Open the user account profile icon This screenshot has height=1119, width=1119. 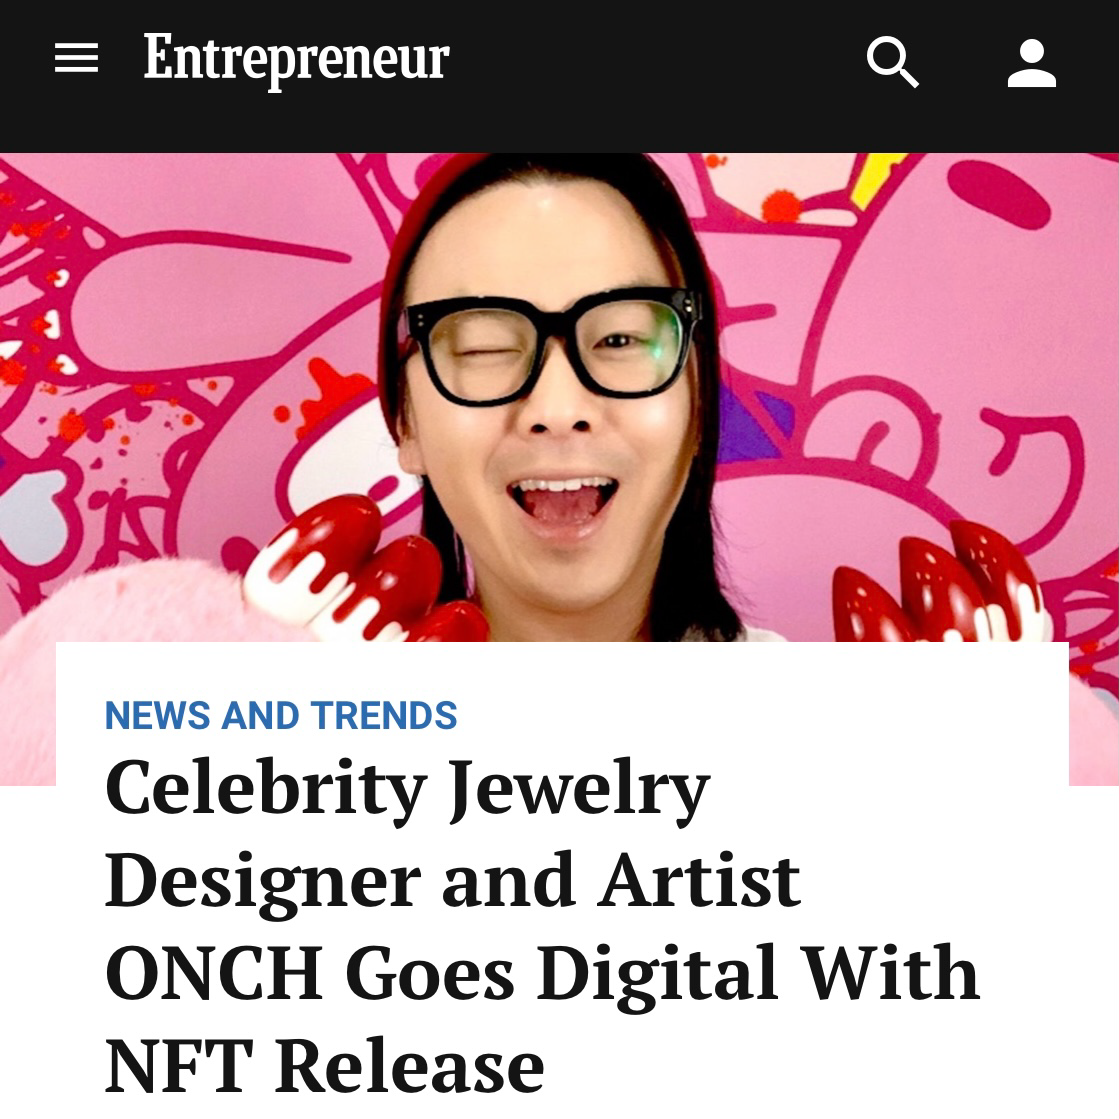[x=1031, y=63]
